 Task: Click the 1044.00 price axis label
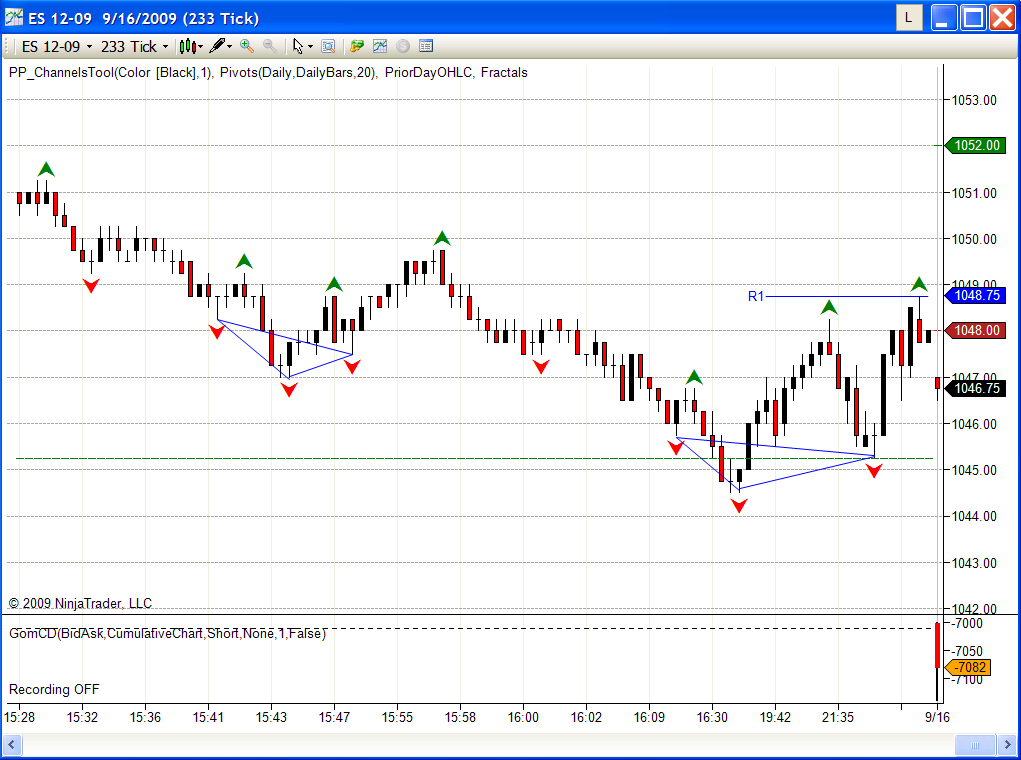974,516
